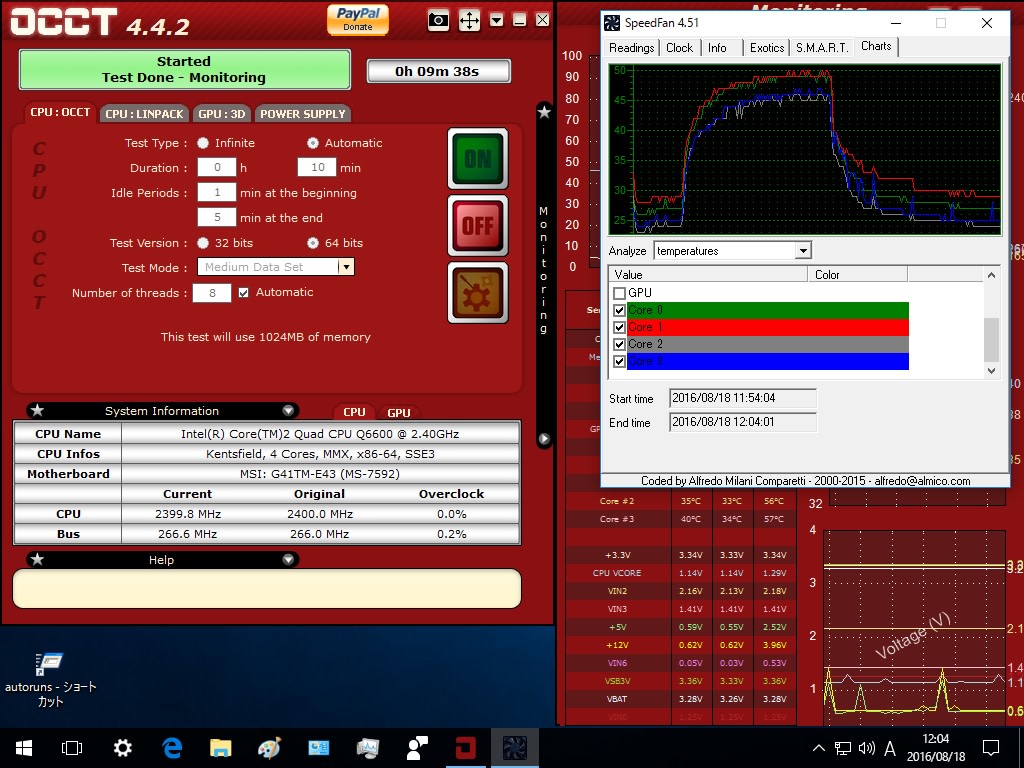1024x768 pixels.
Task: Enable the GPU checkbox in SpeedFan chart list
Action: tap(620, 293)
